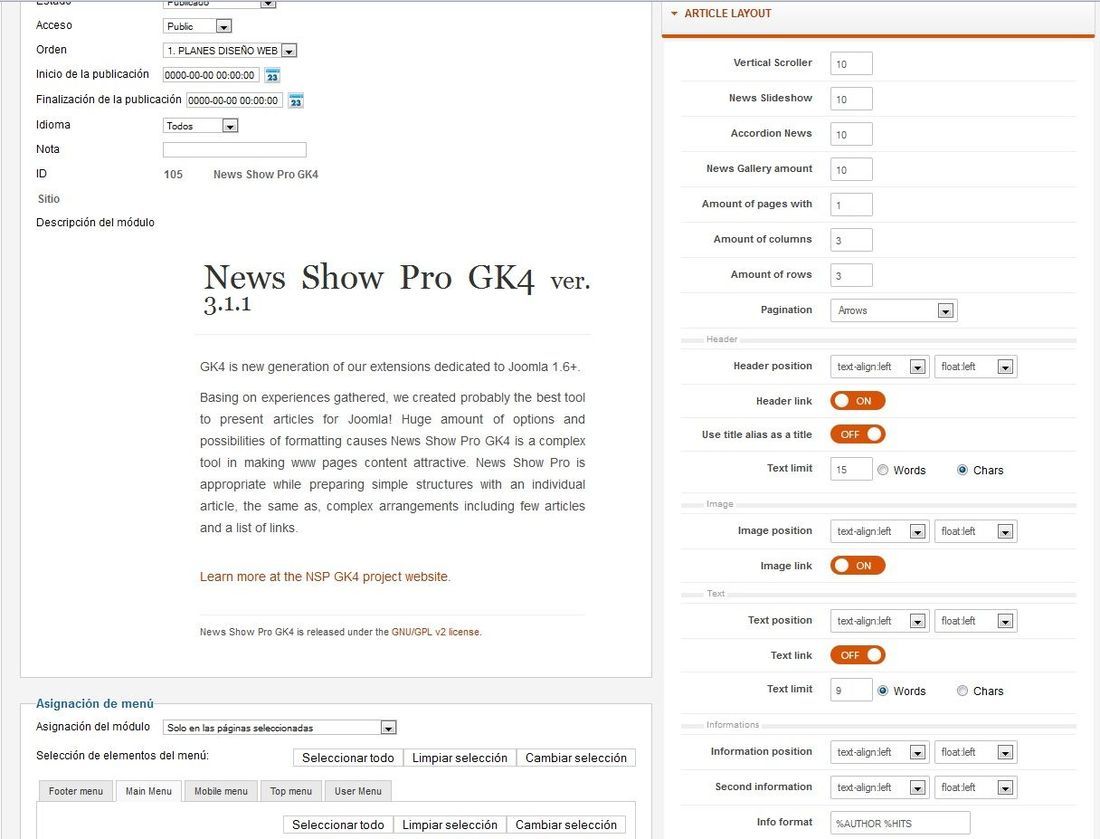1100x839 pixels.
Task: Open Second information text-align dropdown
Action: 880,787
